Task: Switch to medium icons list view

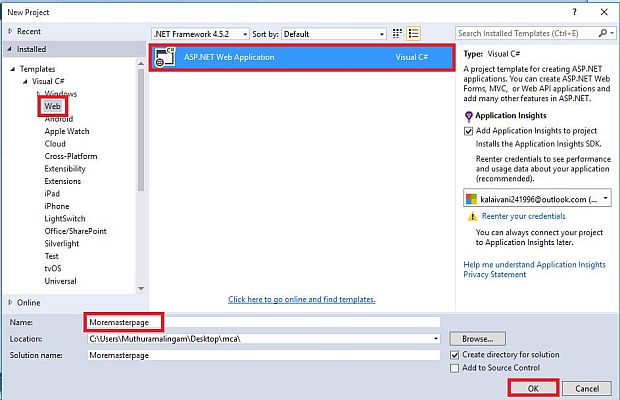Action: pyautogui.click(x=414, y=34)
